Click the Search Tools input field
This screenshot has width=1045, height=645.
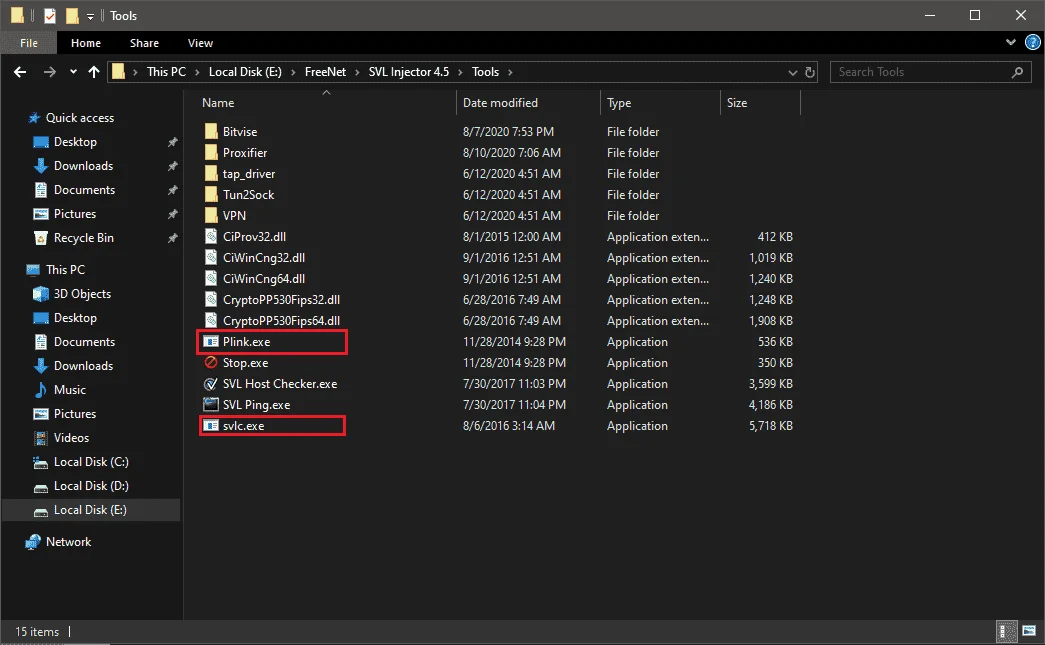pos(930,72)
